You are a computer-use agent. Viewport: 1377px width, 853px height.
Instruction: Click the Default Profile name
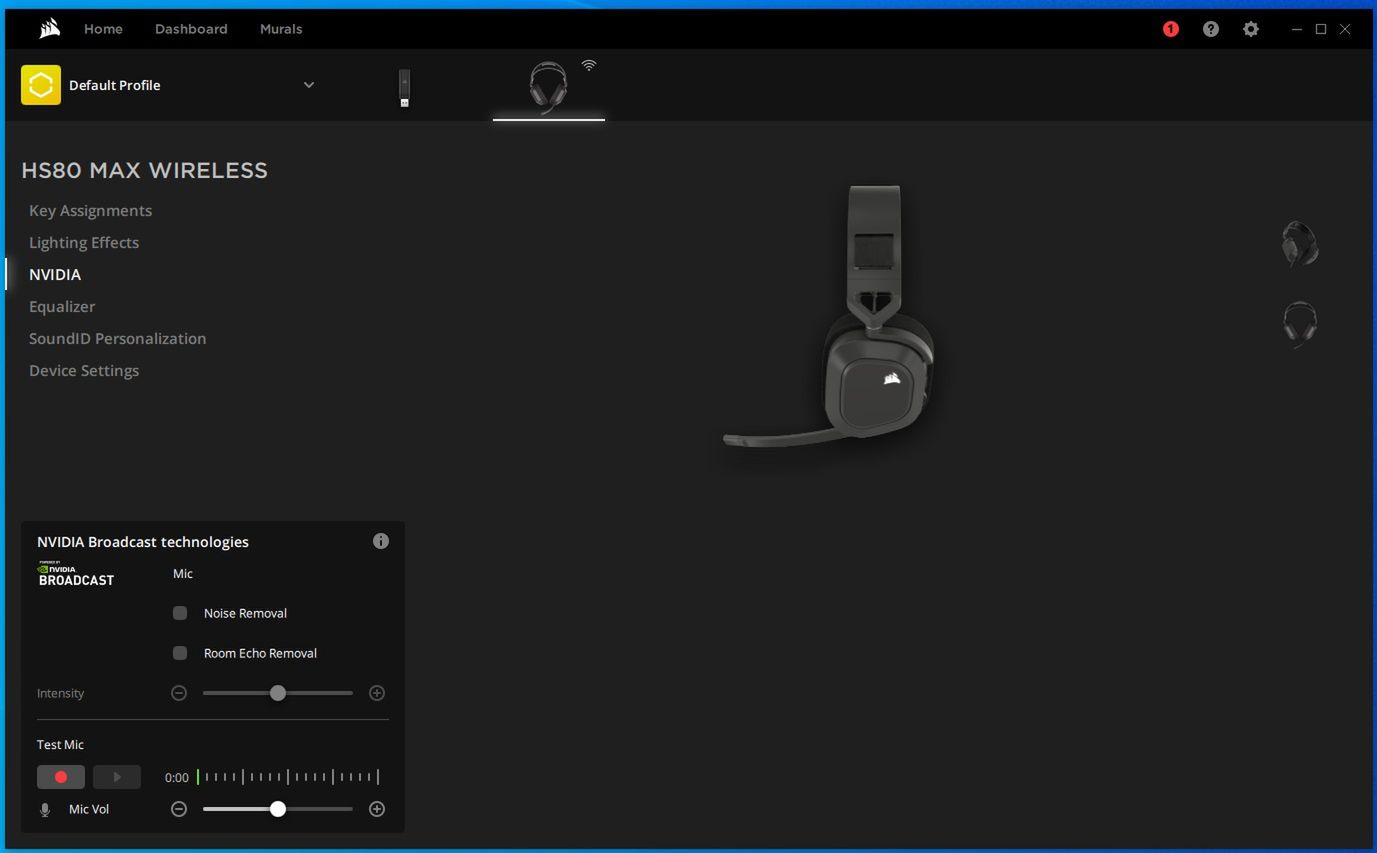pos(115,85)
